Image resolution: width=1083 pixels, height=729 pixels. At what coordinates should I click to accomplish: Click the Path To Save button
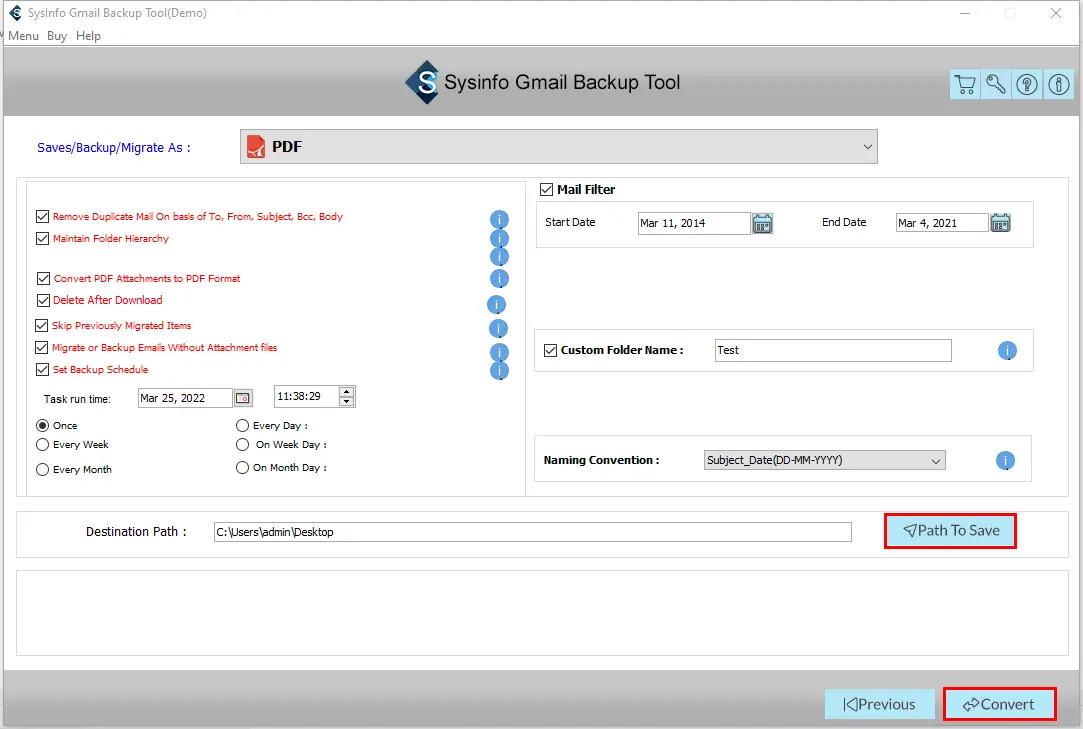[949, 531]
